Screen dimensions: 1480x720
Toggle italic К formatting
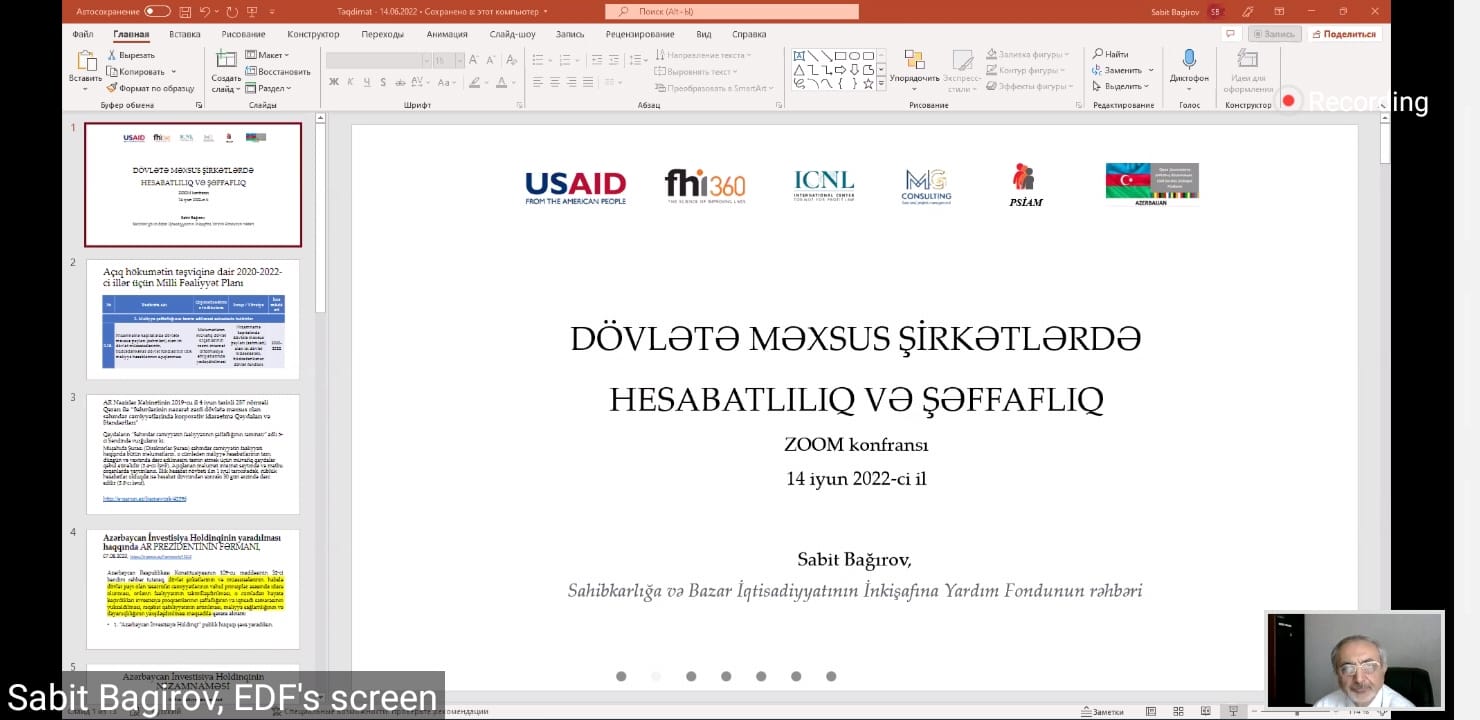pyautogui.click(x=350, y=82)
